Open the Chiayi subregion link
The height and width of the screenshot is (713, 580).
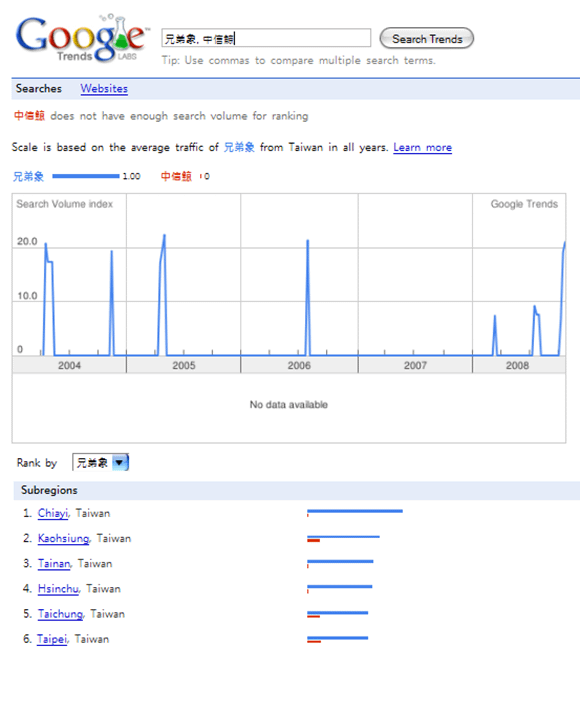pos(53,513)
